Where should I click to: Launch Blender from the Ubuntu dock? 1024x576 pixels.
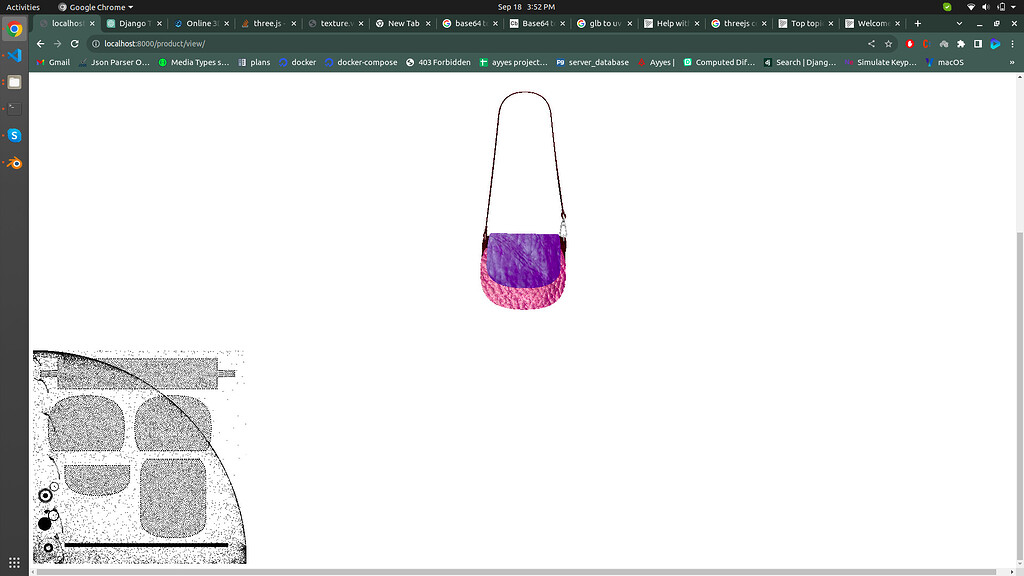pos(13,161)
